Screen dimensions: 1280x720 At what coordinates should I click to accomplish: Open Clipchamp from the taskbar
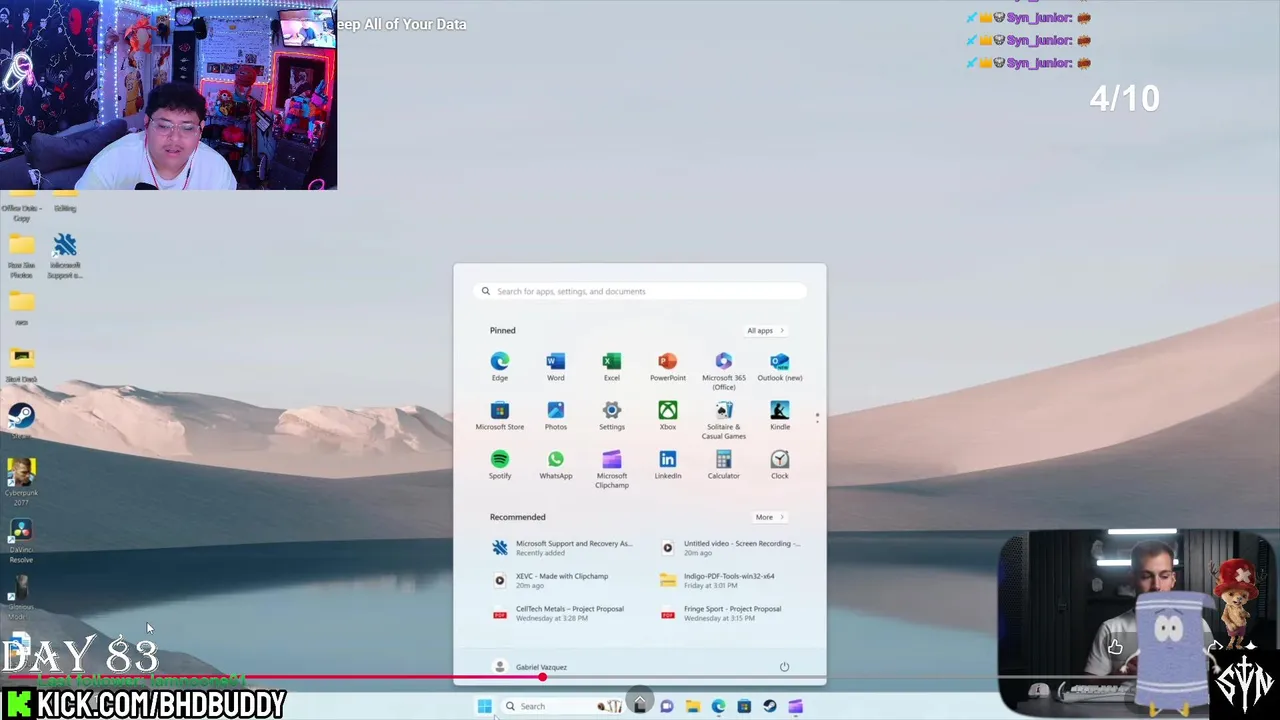[x=796, y=706]
